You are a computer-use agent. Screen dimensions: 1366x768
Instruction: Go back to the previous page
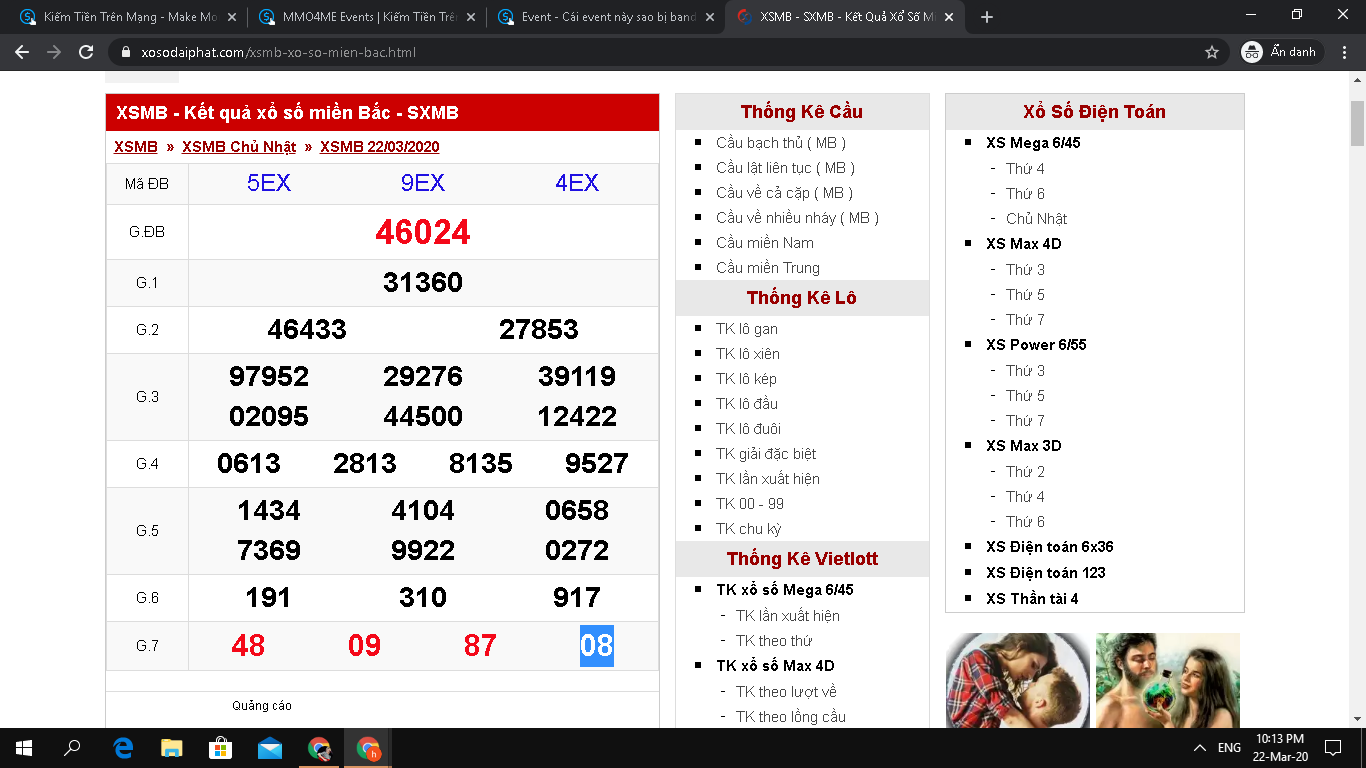coord(22,52)
